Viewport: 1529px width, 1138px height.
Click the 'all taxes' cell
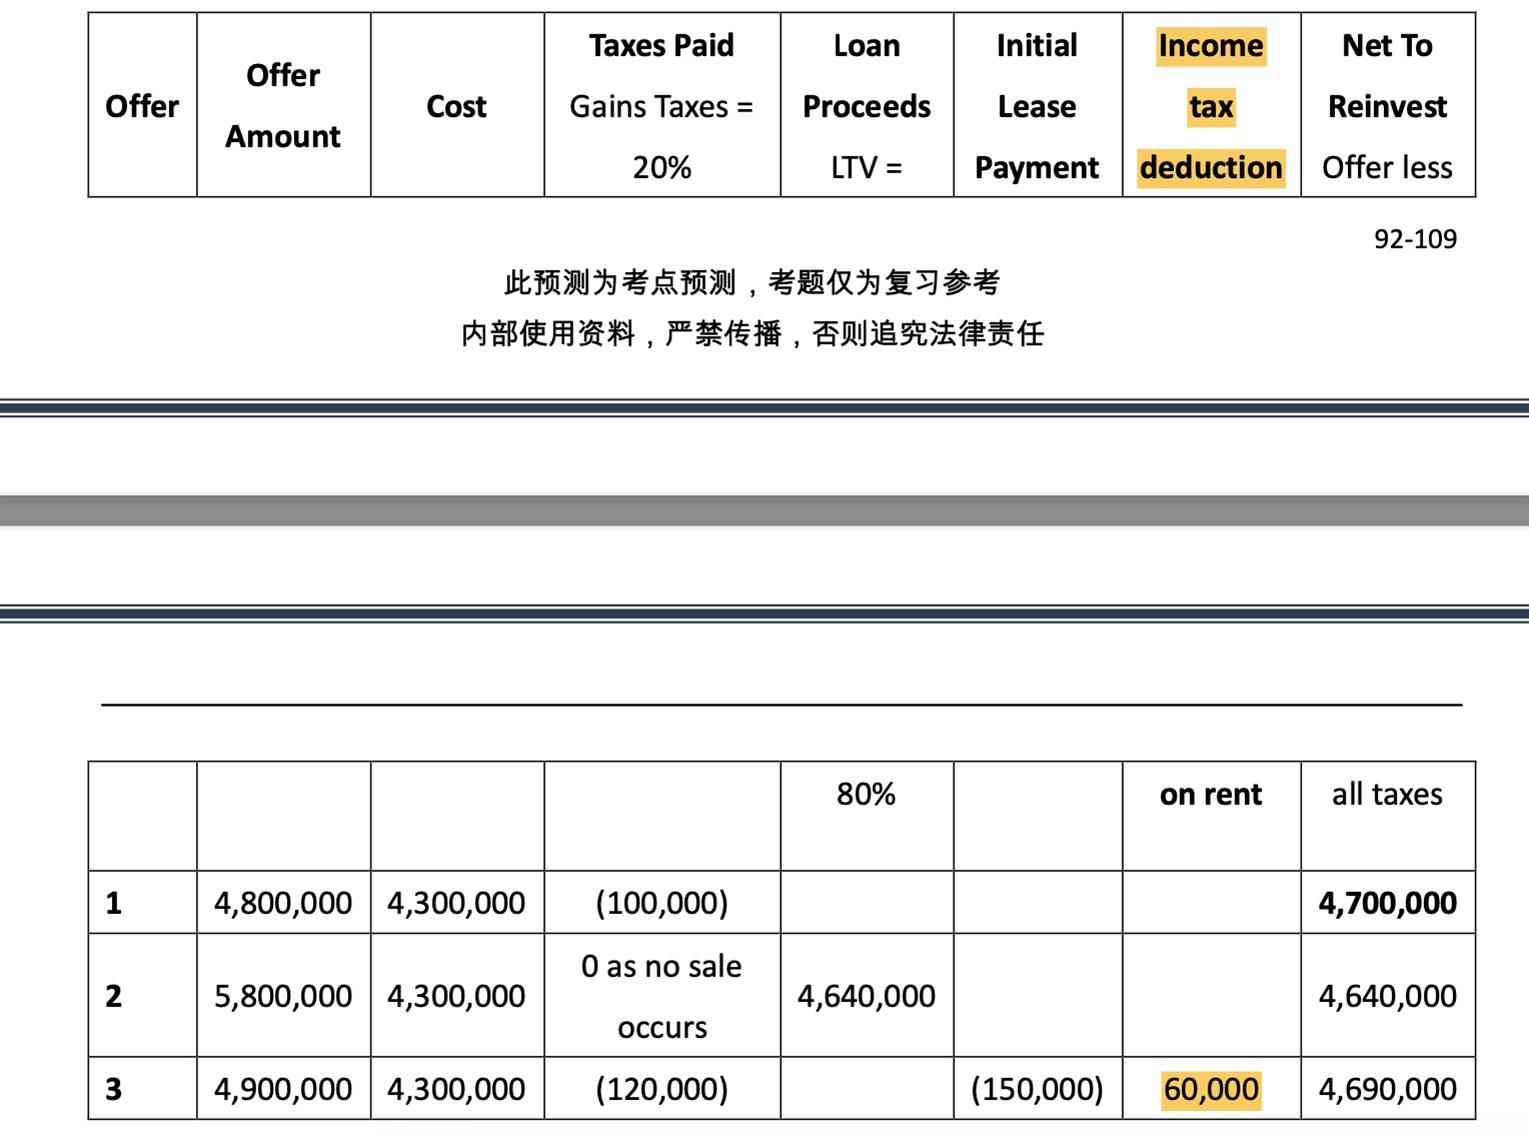point(1387,794)
